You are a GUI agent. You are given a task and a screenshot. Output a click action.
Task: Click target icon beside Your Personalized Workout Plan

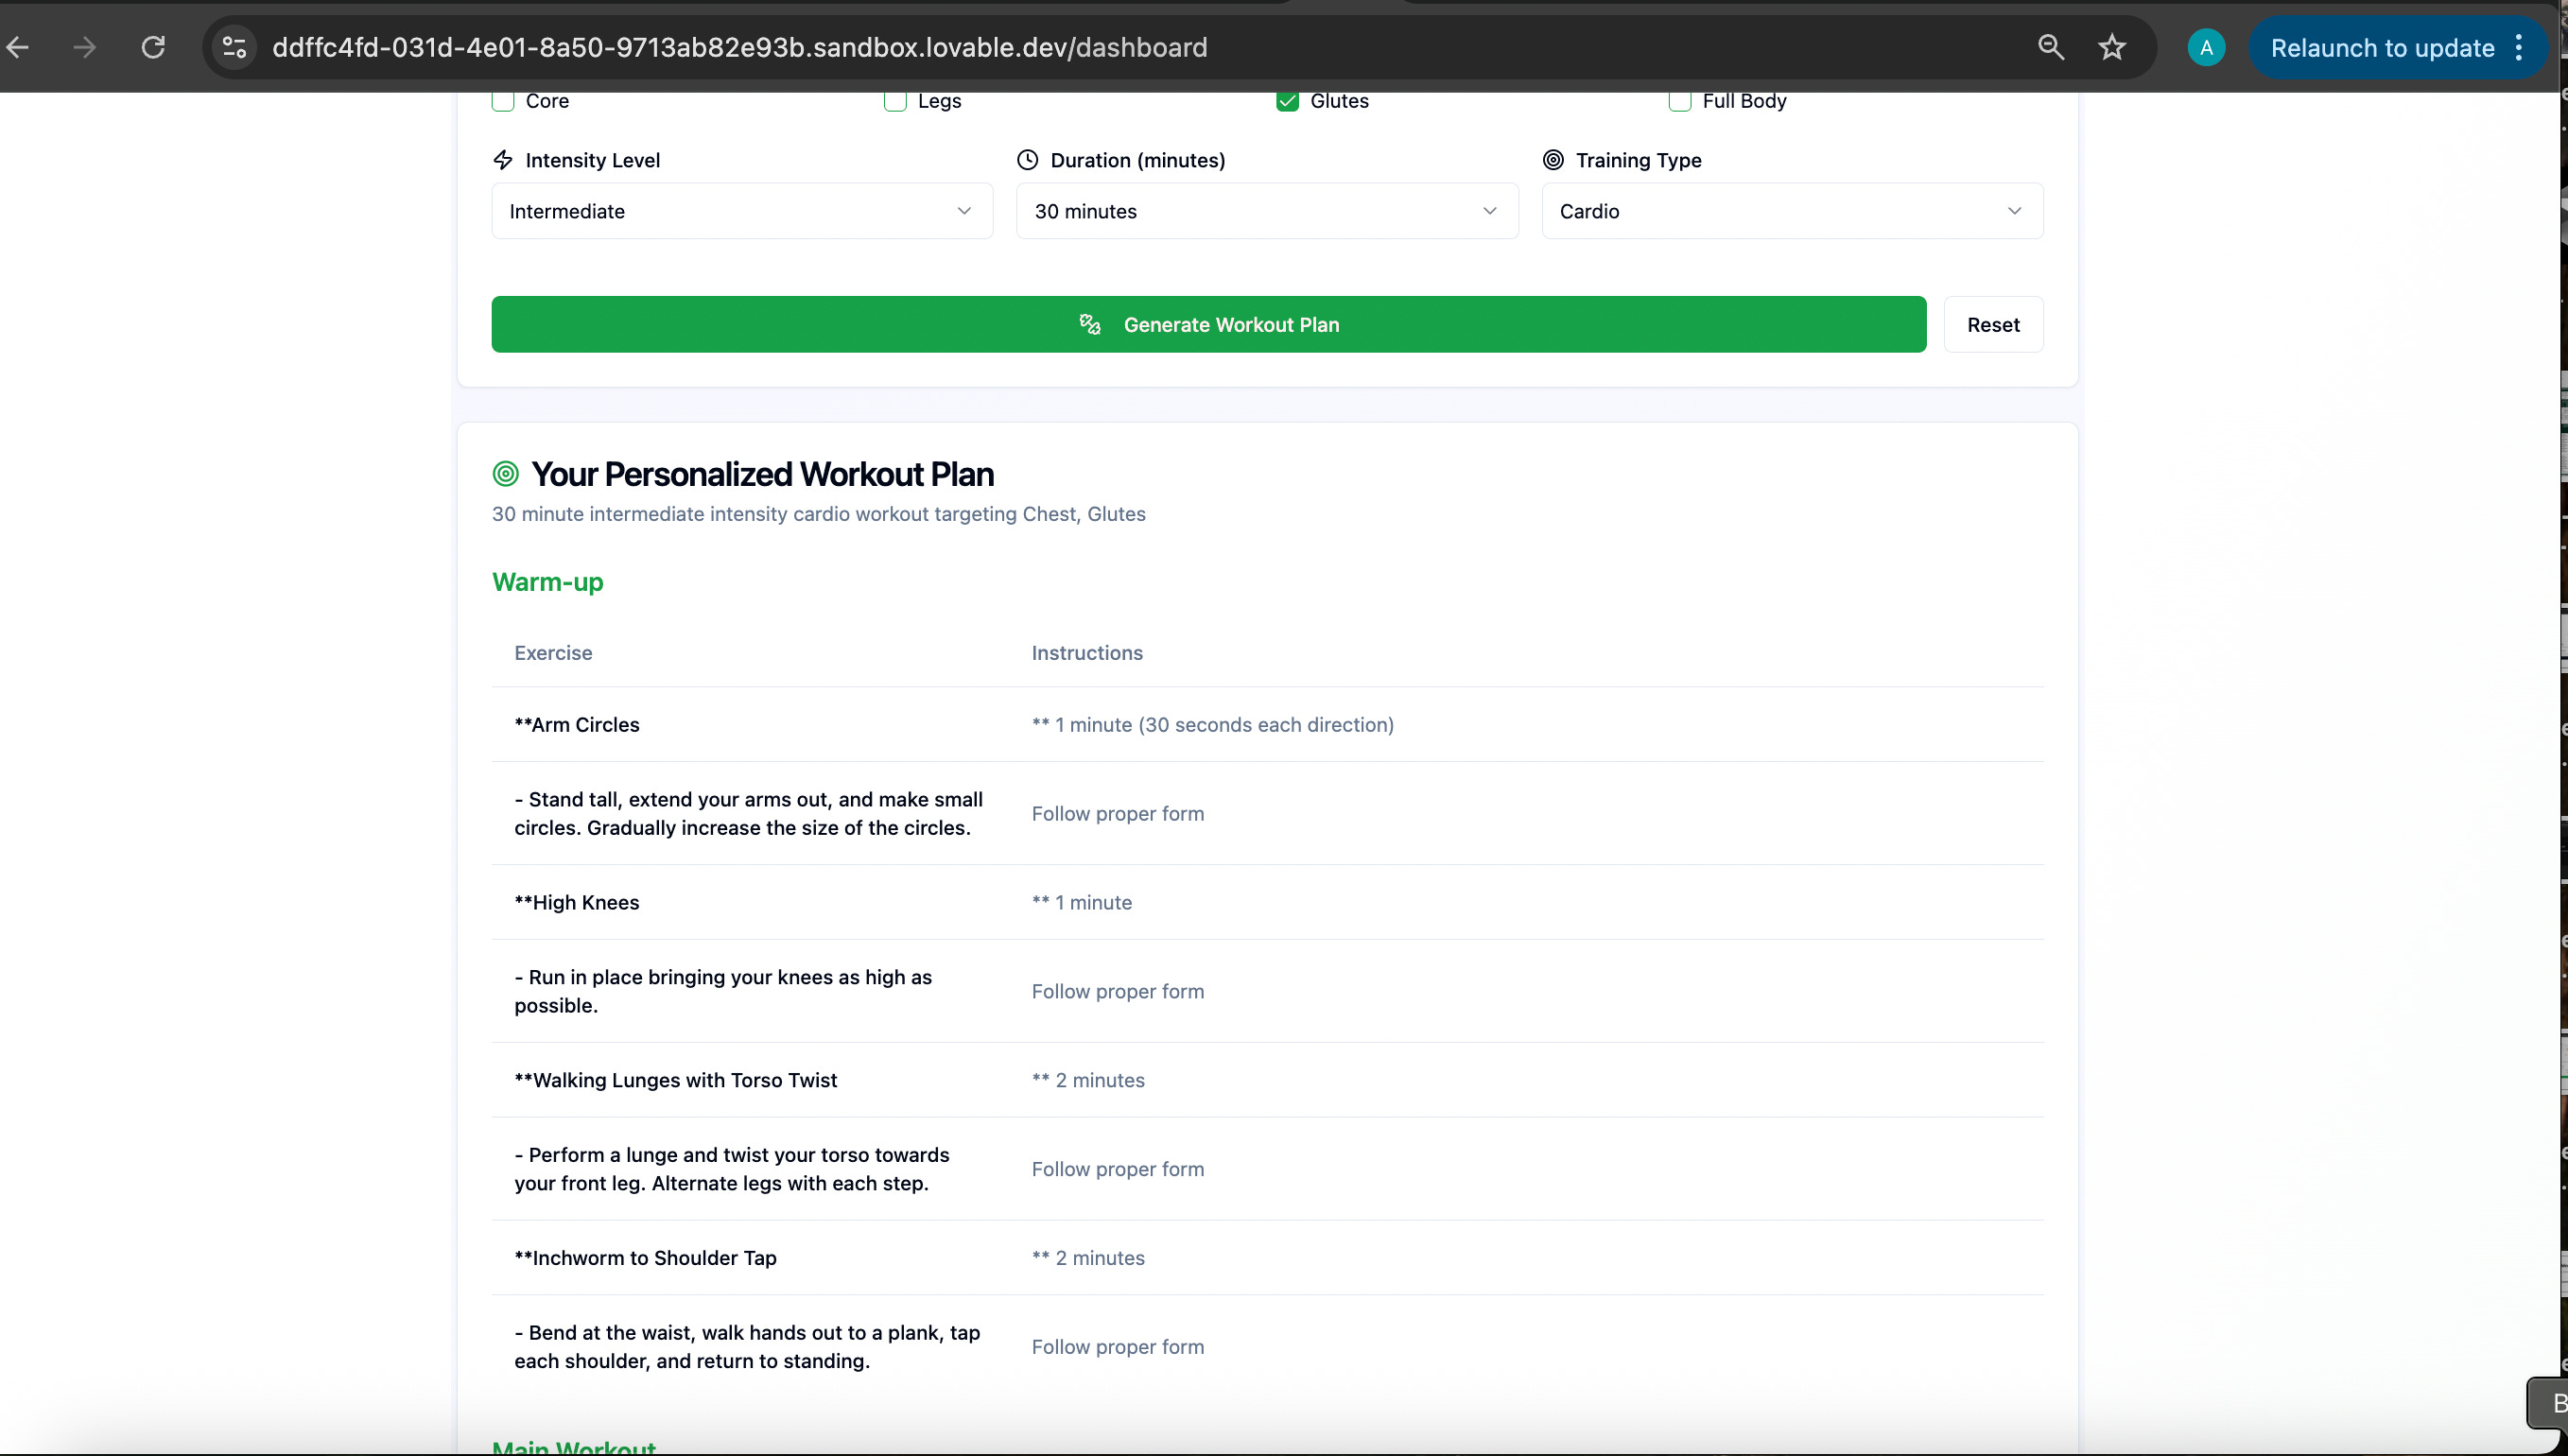(x=506, y=474)
